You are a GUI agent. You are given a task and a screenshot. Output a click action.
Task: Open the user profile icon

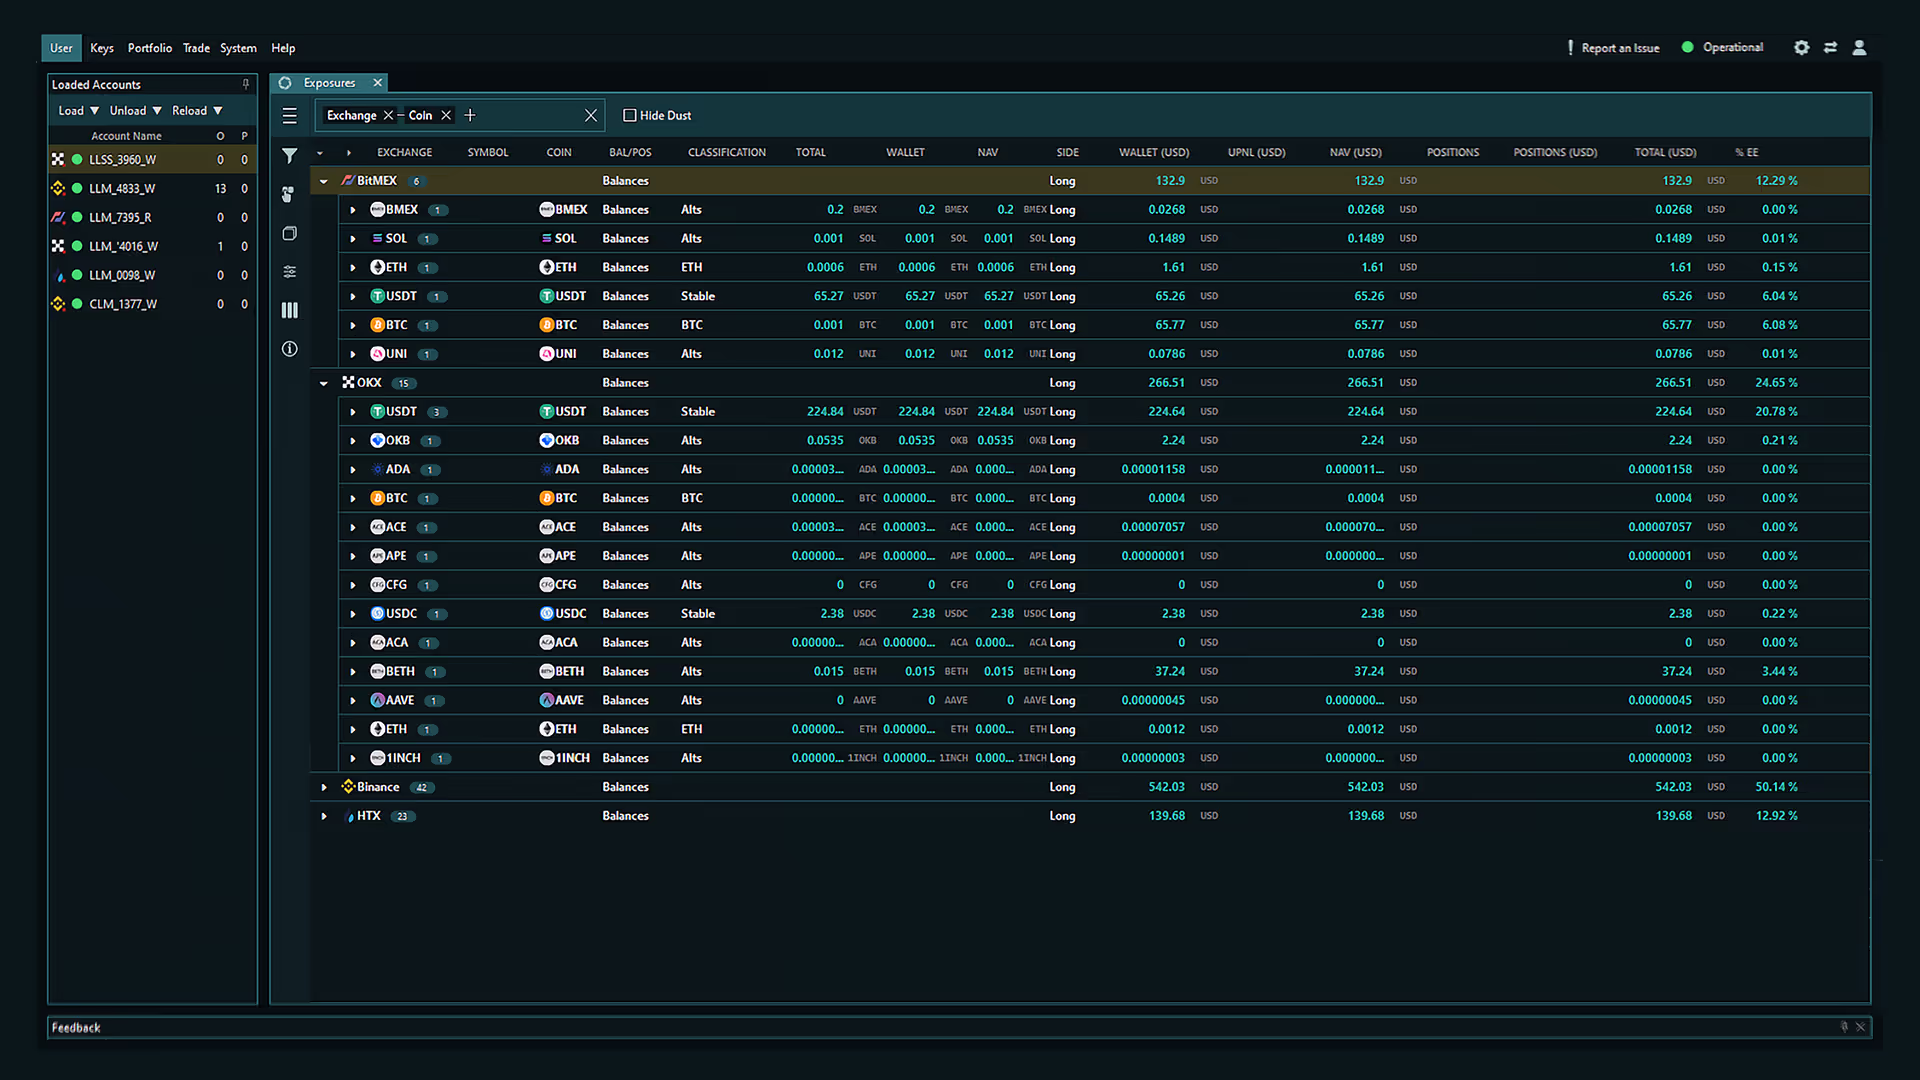(1859, 48)
